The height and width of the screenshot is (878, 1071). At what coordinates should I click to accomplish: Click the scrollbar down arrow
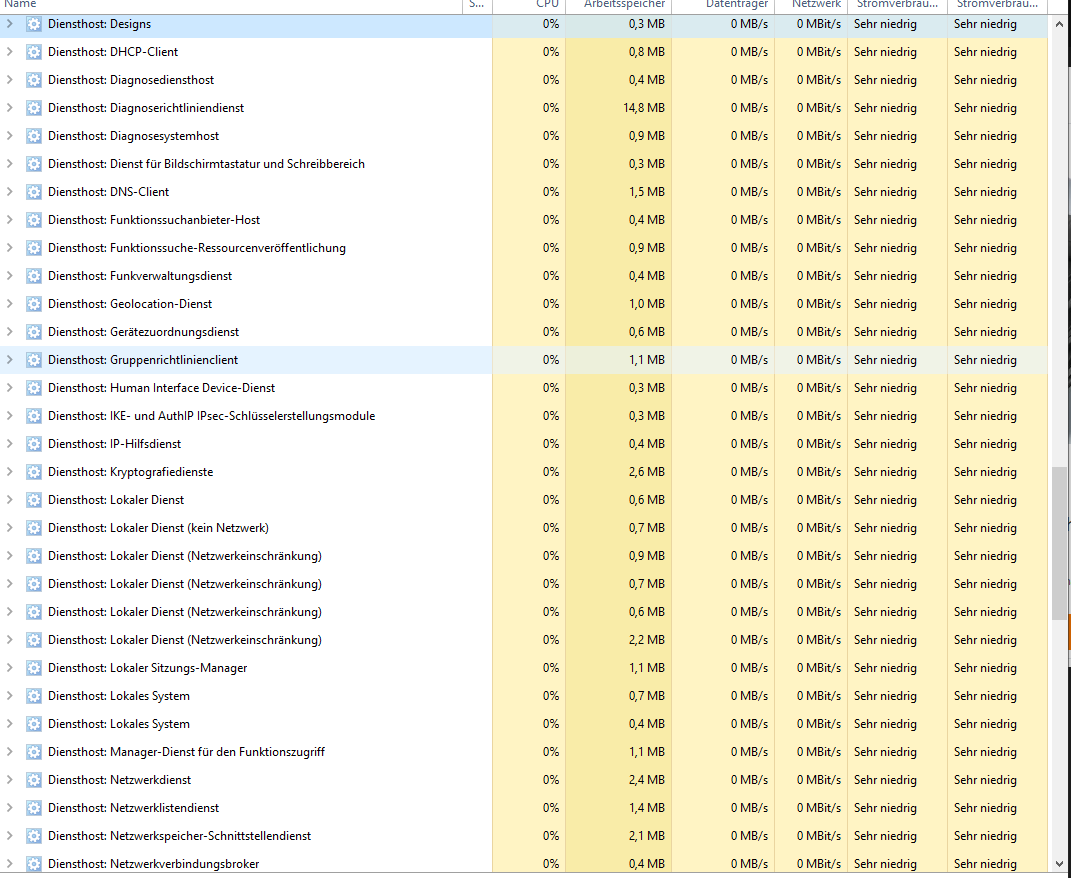click(x=1059, y=864)
